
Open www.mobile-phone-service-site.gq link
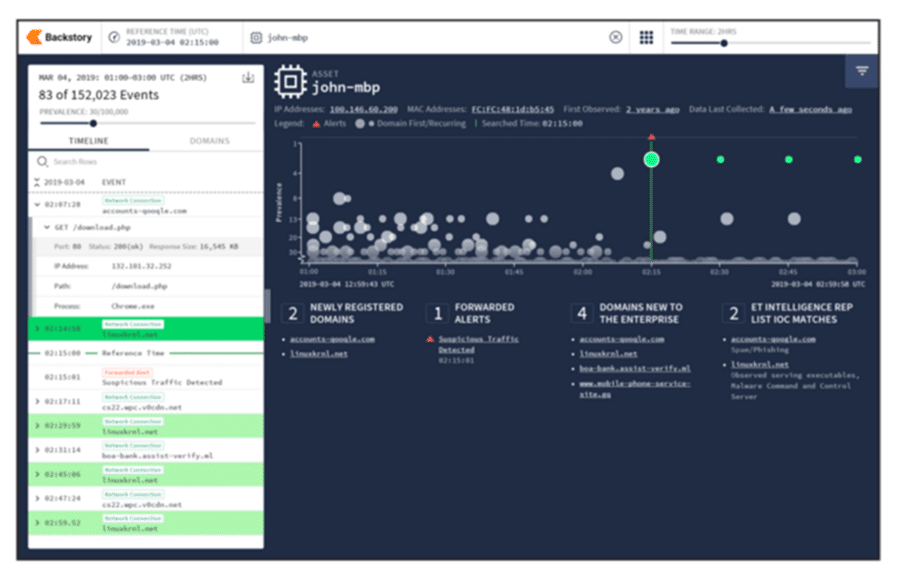pyautogui.click(x=634, y=389)
